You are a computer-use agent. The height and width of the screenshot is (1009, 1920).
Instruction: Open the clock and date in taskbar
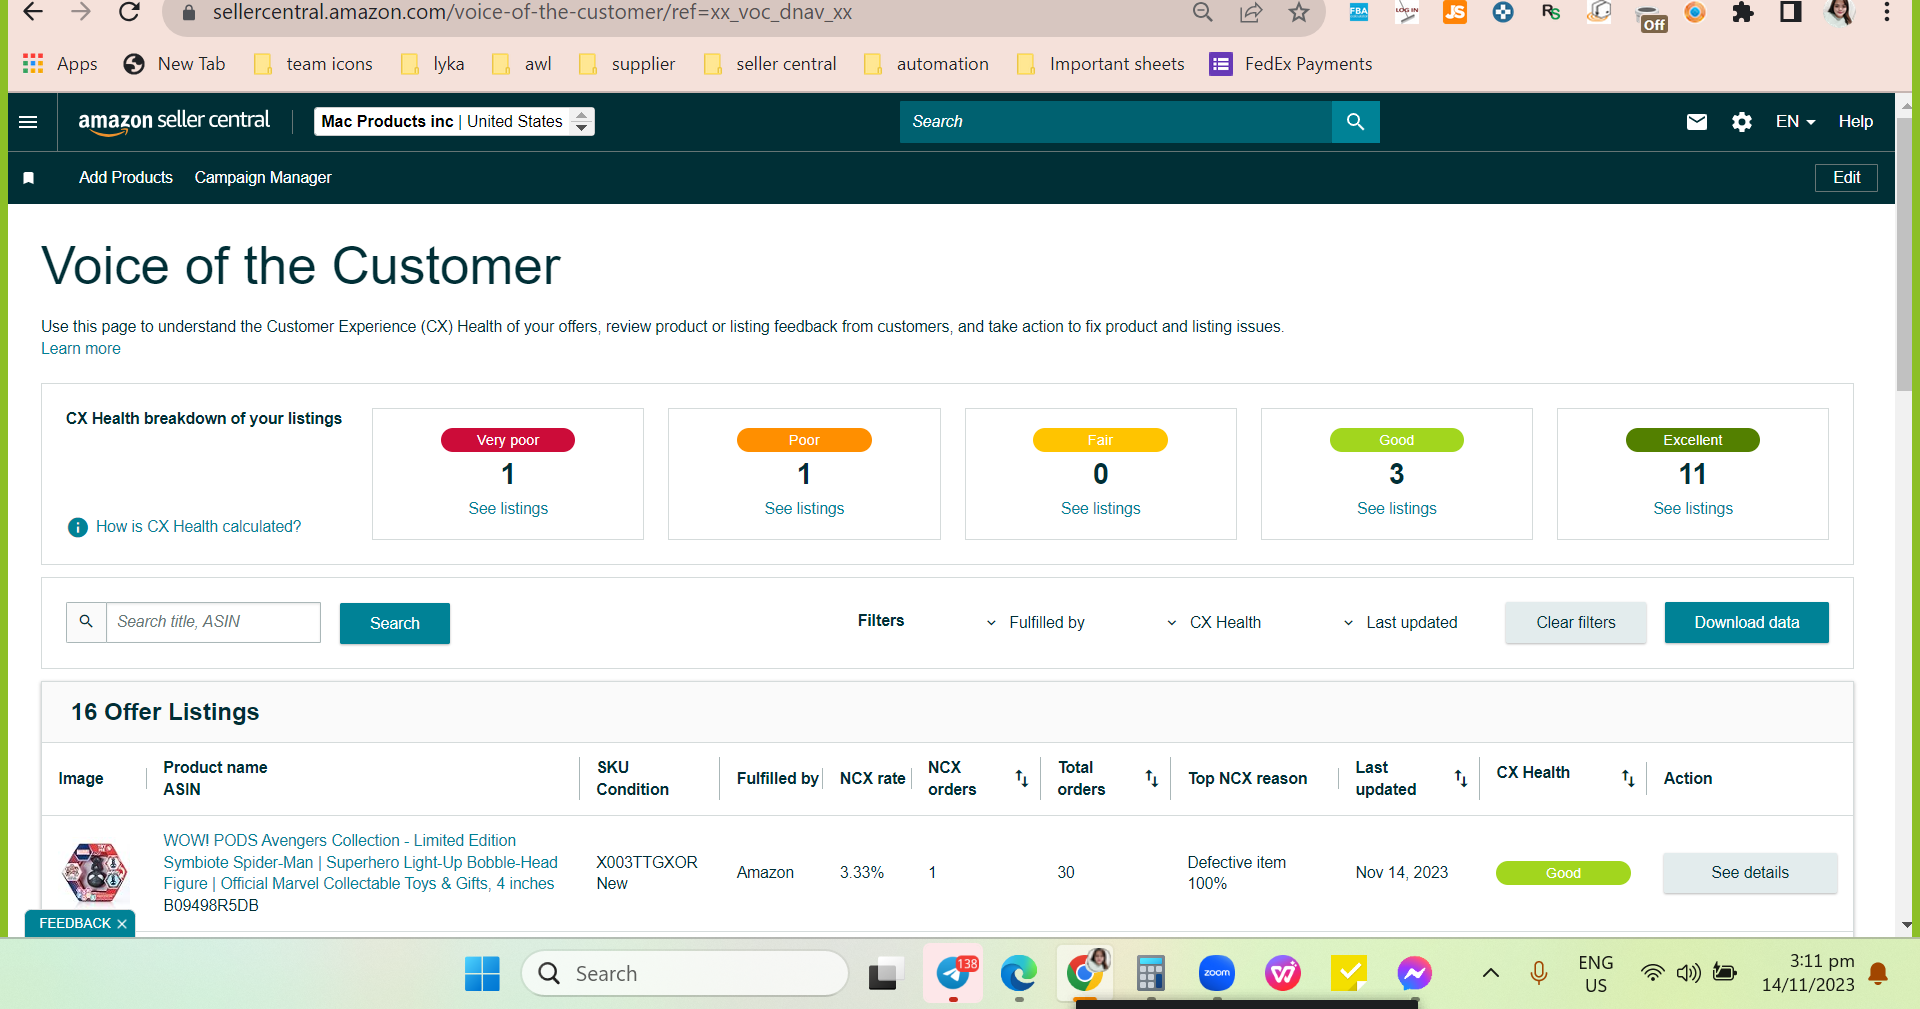(1808, 973)
